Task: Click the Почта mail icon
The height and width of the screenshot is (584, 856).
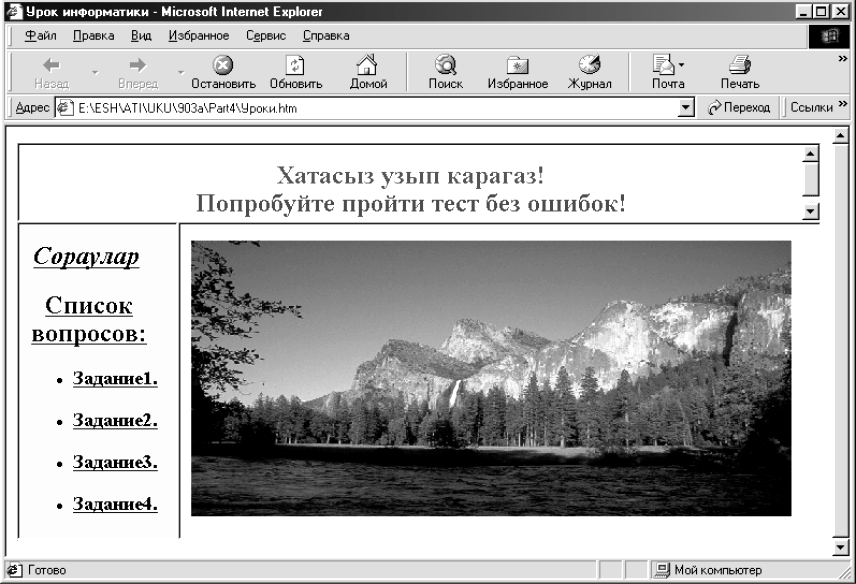Action: tap(664, 64)
